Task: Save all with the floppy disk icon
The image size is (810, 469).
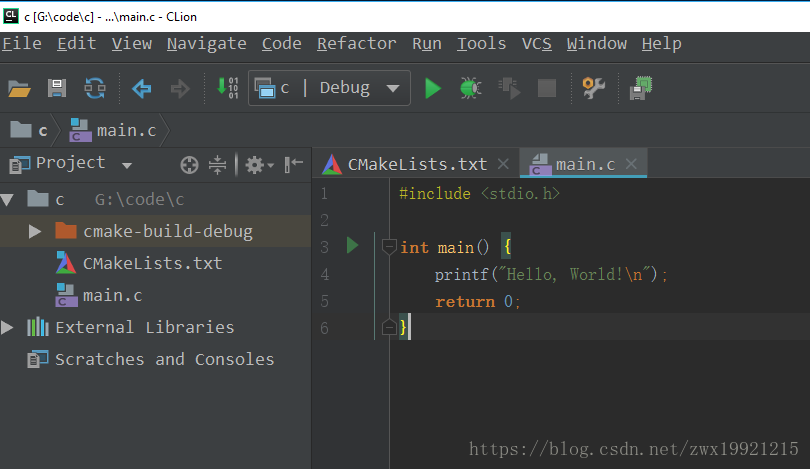Action: click(x=57, y=89)
